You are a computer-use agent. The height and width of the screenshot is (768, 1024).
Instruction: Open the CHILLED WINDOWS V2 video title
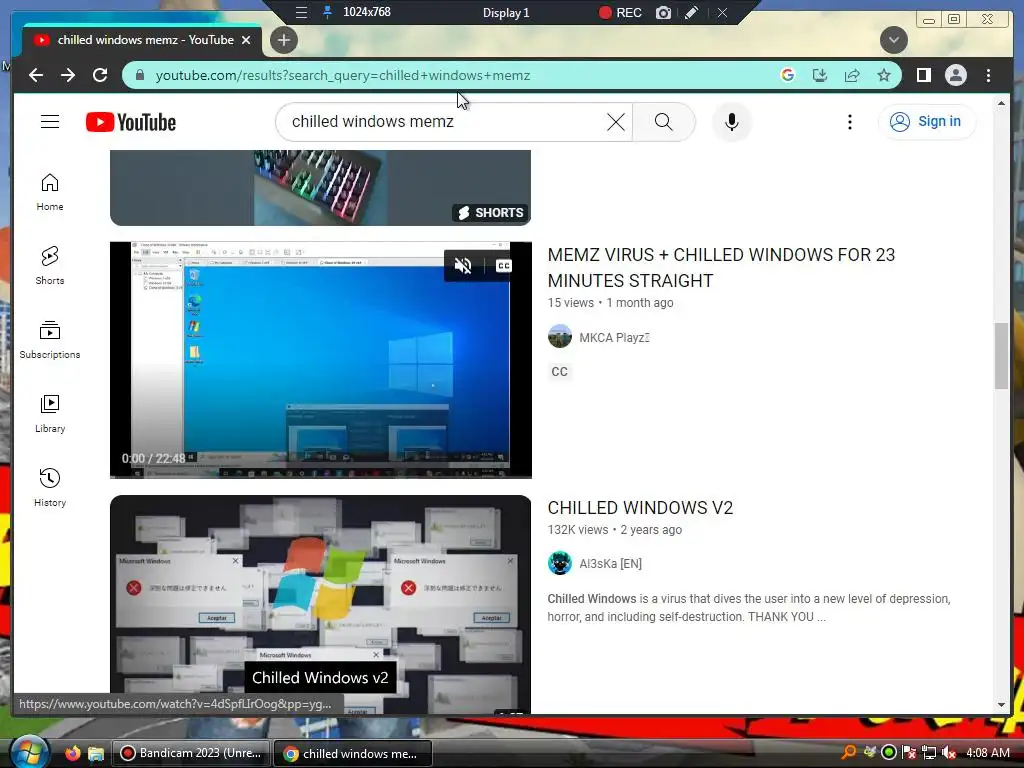640,508
